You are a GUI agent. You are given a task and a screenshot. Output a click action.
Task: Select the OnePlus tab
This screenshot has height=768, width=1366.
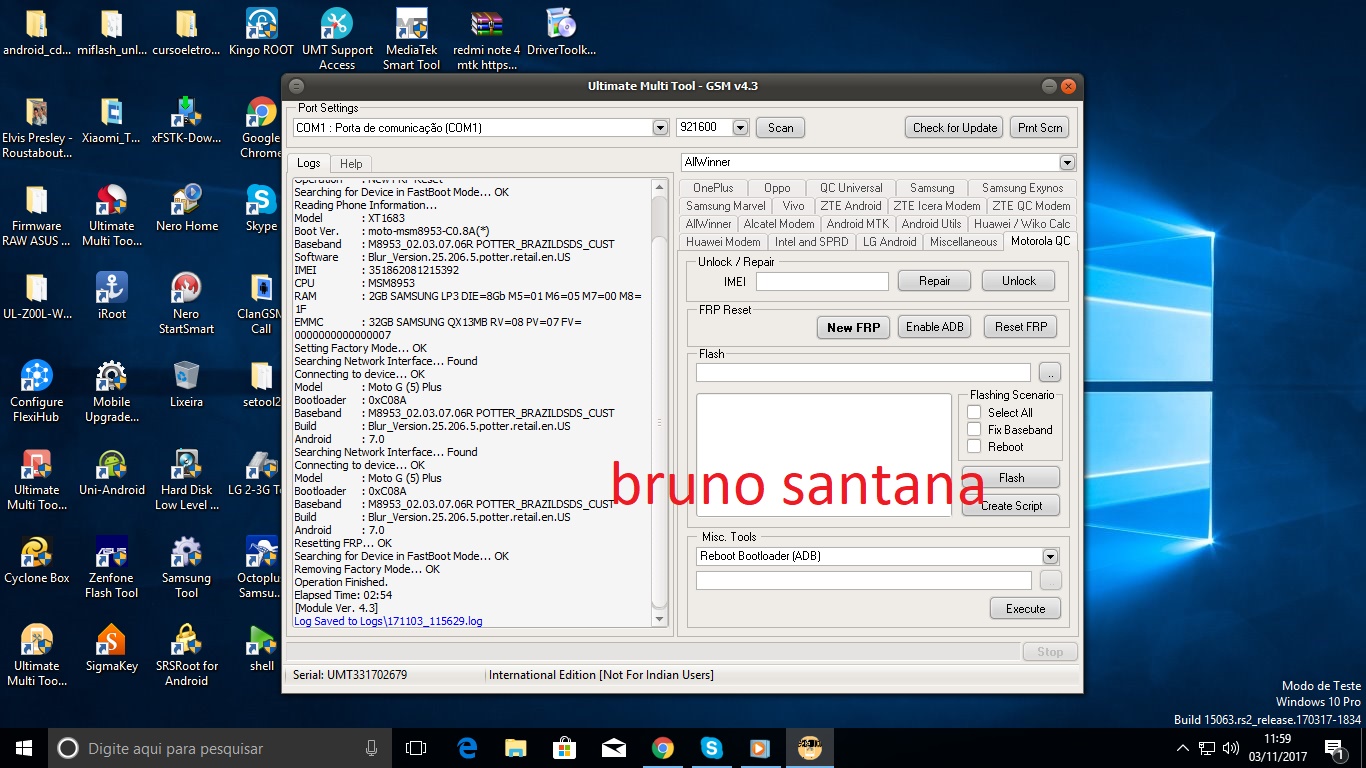713,188
